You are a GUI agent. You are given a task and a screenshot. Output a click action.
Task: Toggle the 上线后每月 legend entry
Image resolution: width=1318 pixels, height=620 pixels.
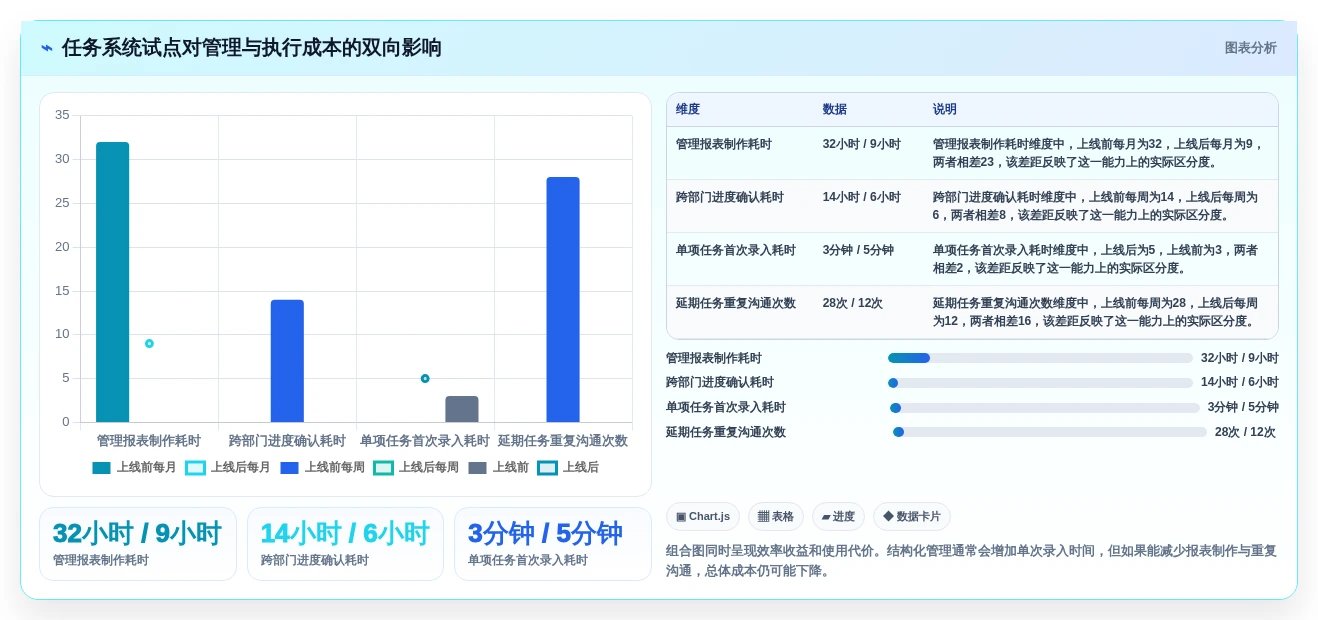pyautogui.click(x=228, y=468)
